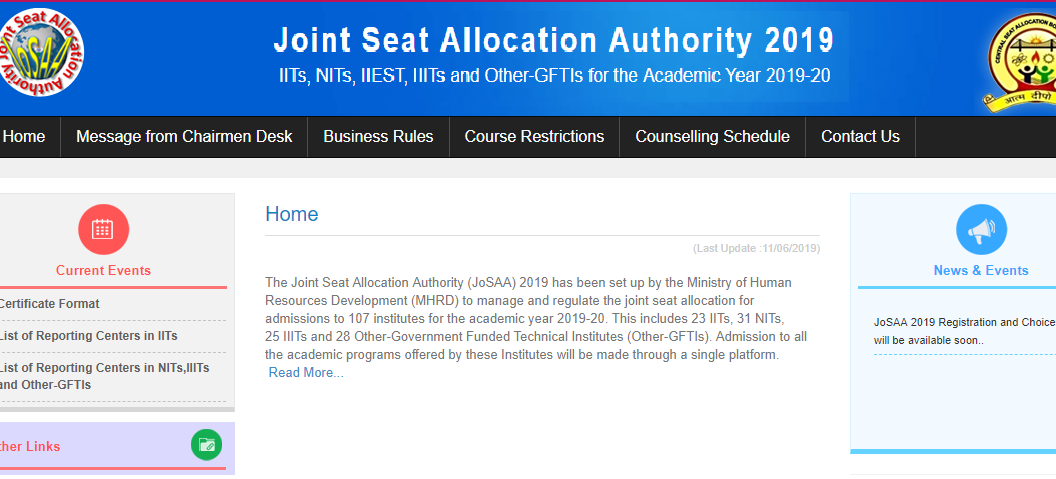The height and width of the screenshot is (479, 1056).
Task: Click the JoSAA logo at top left
Action: (x=40, y=50)
